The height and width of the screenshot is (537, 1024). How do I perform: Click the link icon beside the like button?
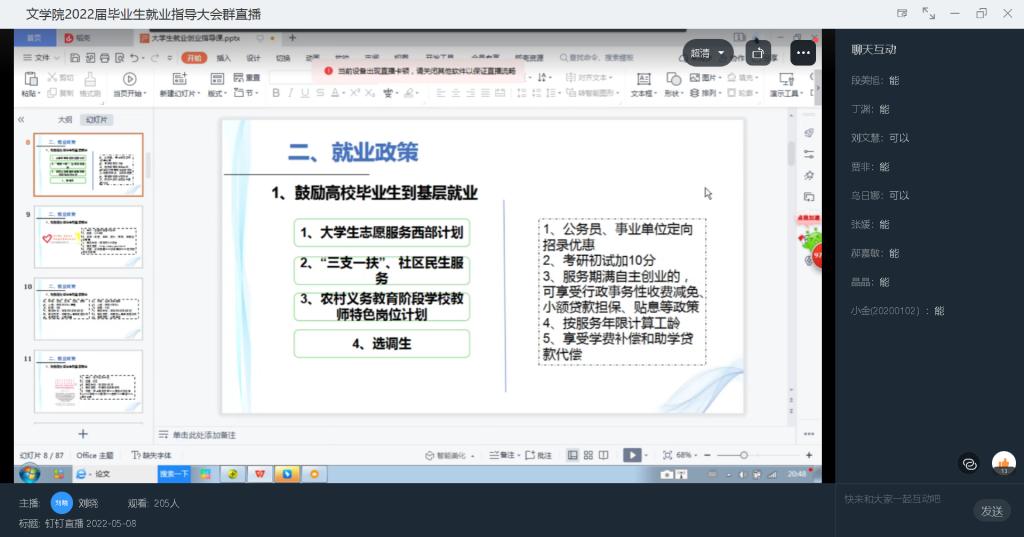point(968,463)
